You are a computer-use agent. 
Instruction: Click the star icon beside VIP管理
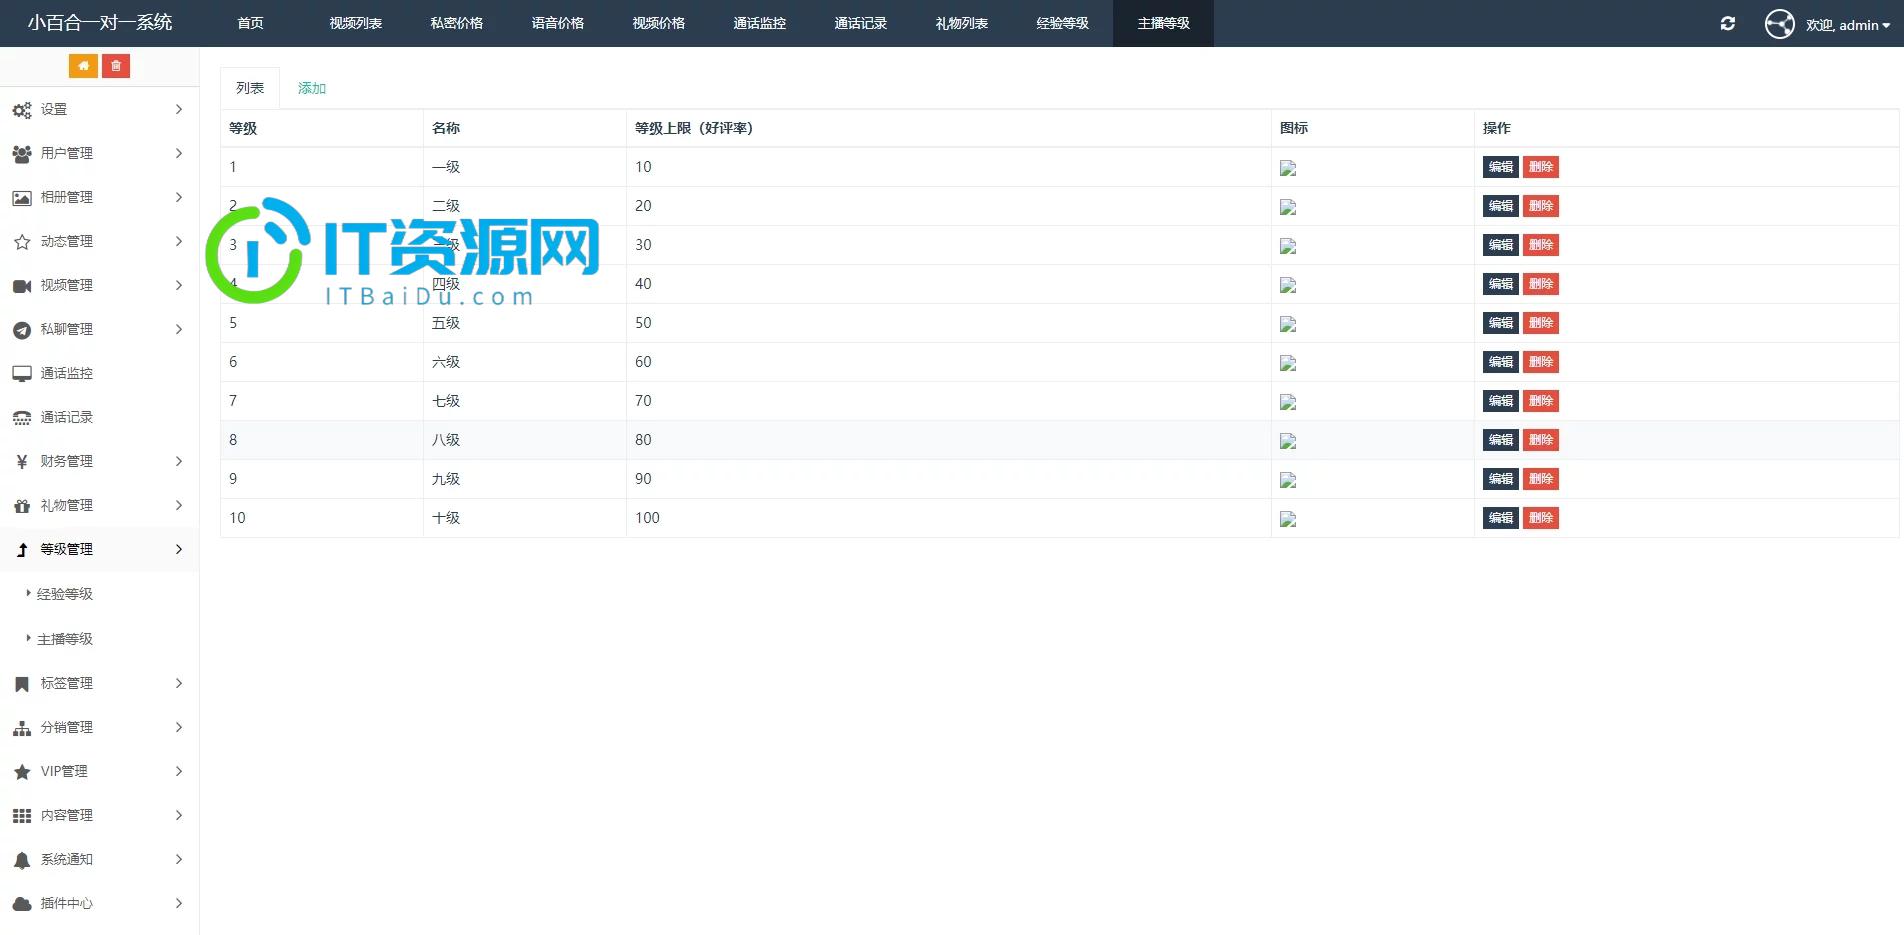coord(22,772)
